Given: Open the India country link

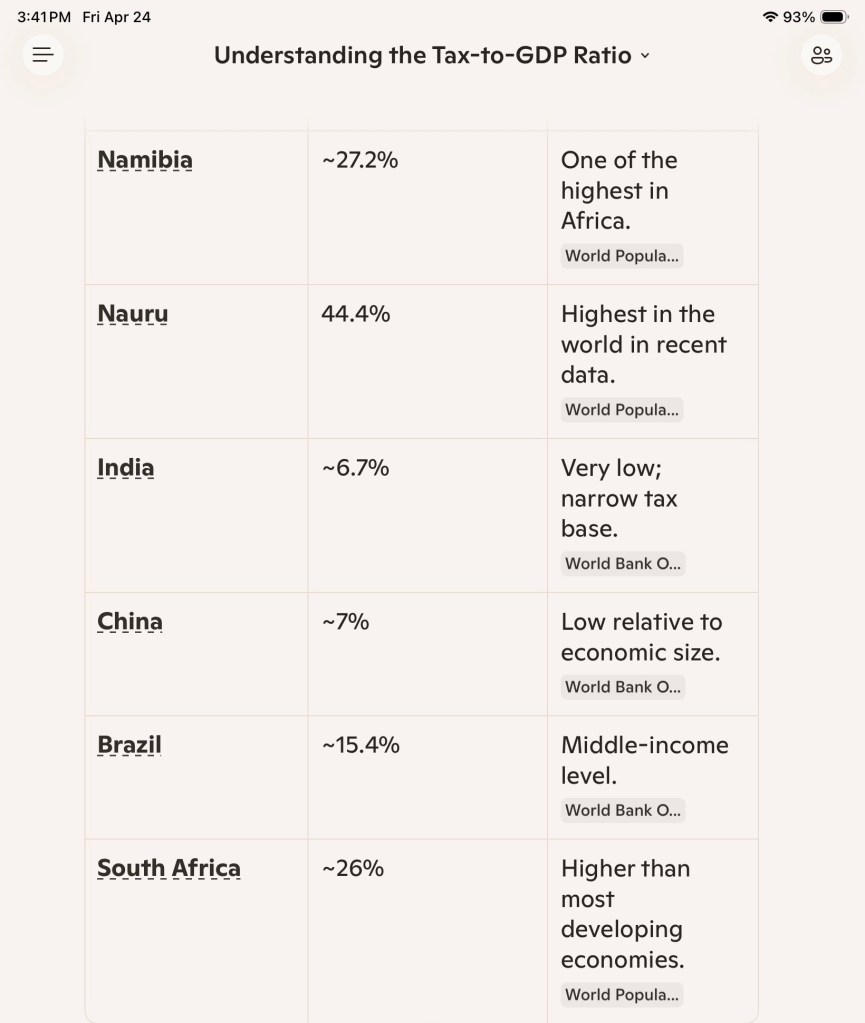Looking at the screenshot, I should coord(125,468).
